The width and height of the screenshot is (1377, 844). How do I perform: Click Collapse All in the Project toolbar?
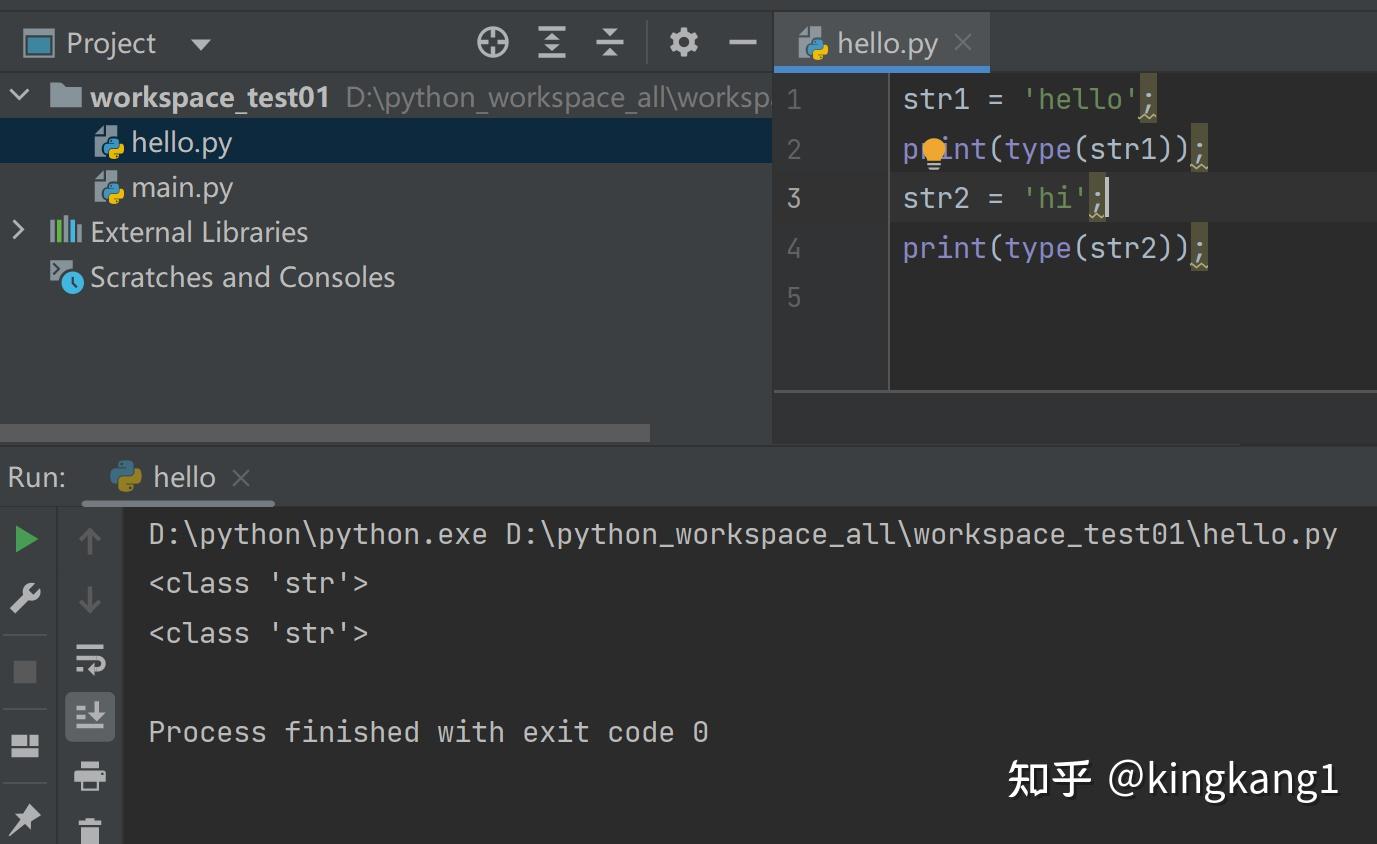pos(610,42)
